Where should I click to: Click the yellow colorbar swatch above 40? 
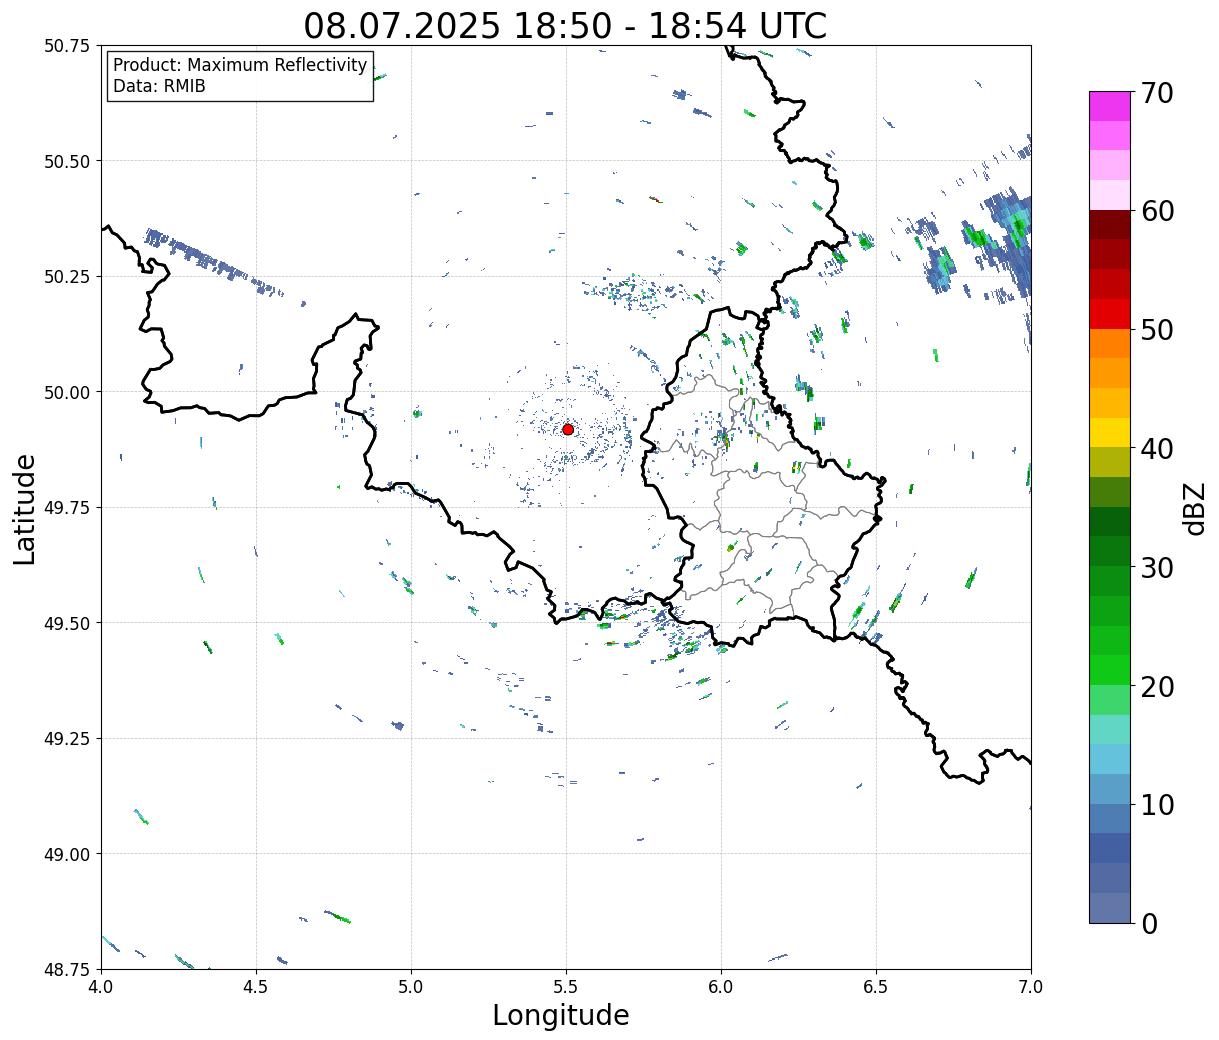point(1110,432)
